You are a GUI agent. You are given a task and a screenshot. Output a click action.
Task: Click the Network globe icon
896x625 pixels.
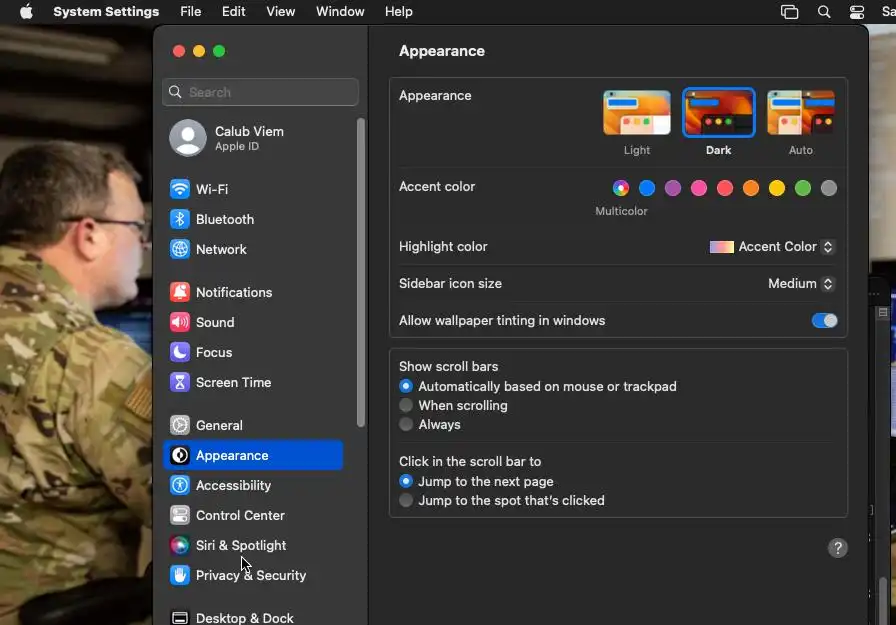tap(179, 249)
